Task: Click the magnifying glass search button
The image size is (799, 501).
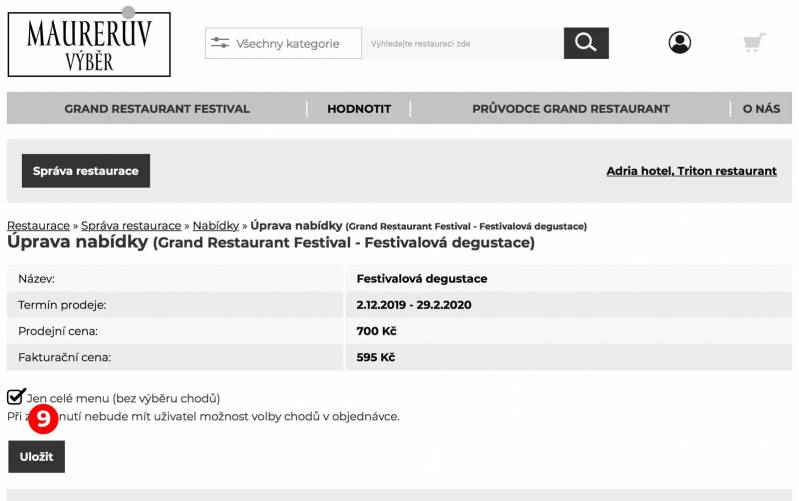Action: 586,43
